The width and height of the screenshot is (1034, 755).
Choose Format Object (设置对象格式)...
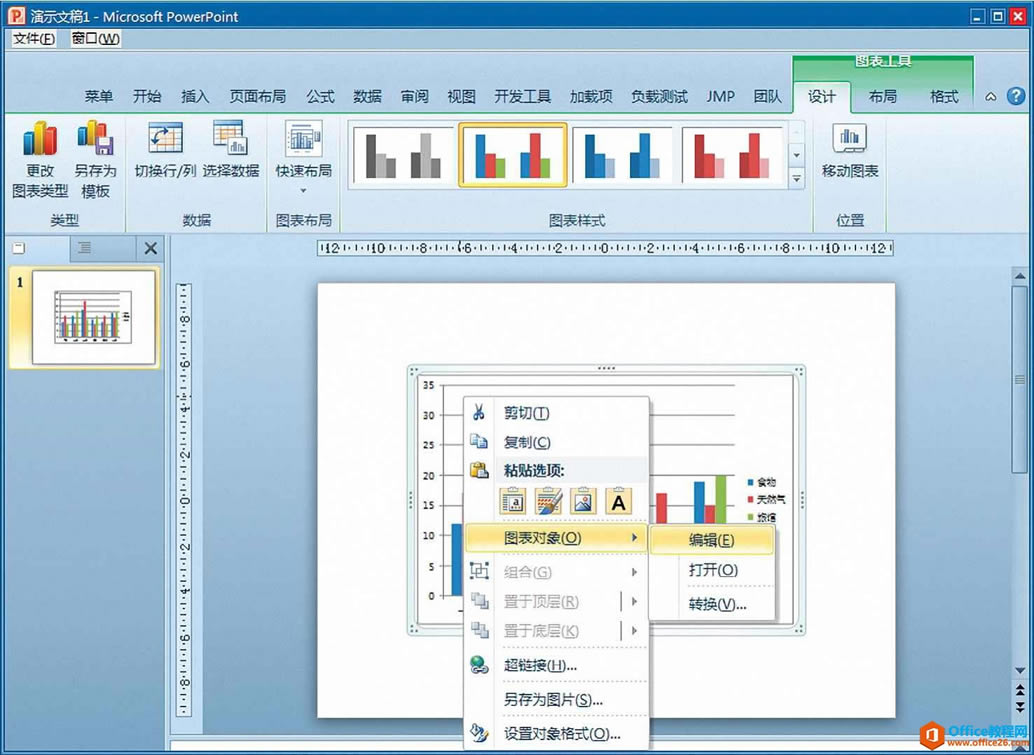[557, 734]
